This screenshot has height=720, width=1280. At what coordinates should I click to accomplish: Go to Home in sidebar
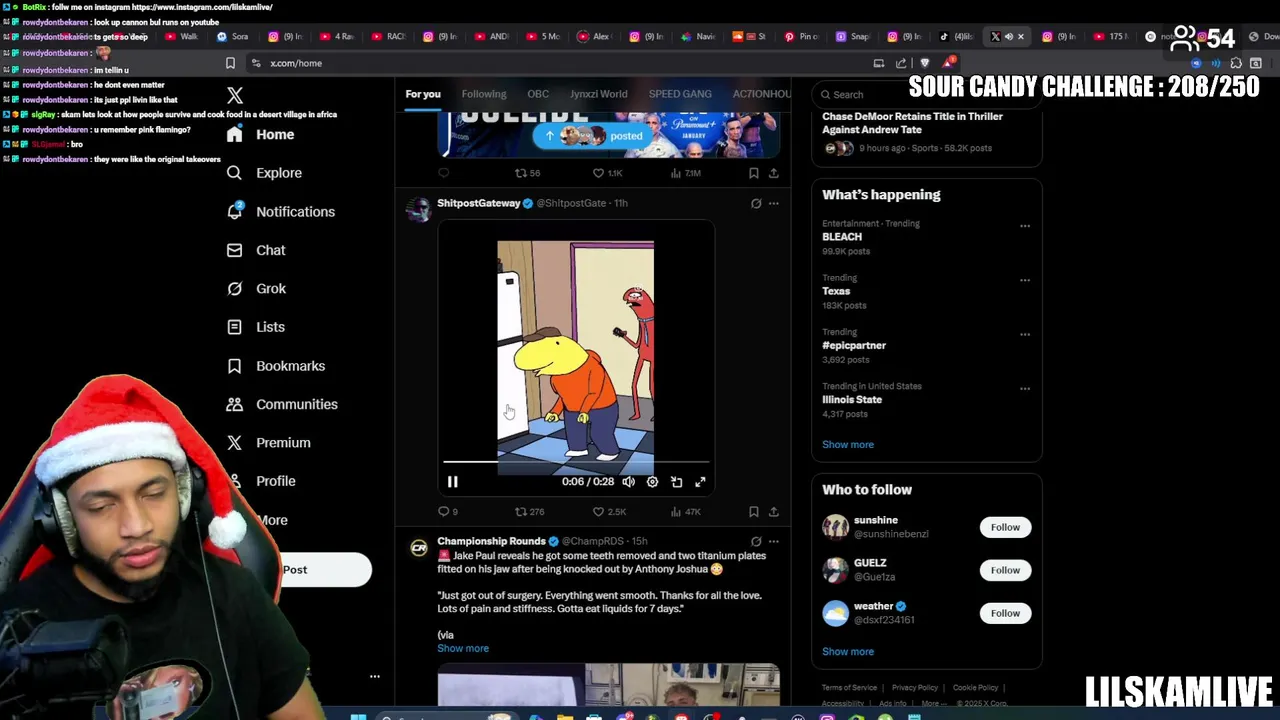(x=260, y=135)
